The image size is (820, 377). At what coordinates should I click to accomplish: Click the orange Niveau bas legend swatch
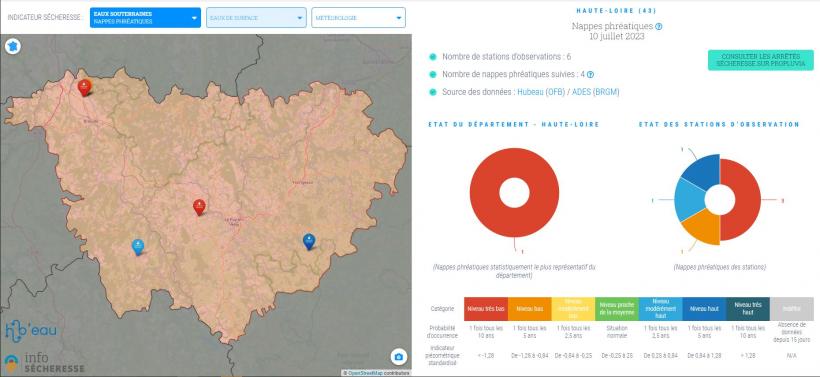click(x=530, y=309)
